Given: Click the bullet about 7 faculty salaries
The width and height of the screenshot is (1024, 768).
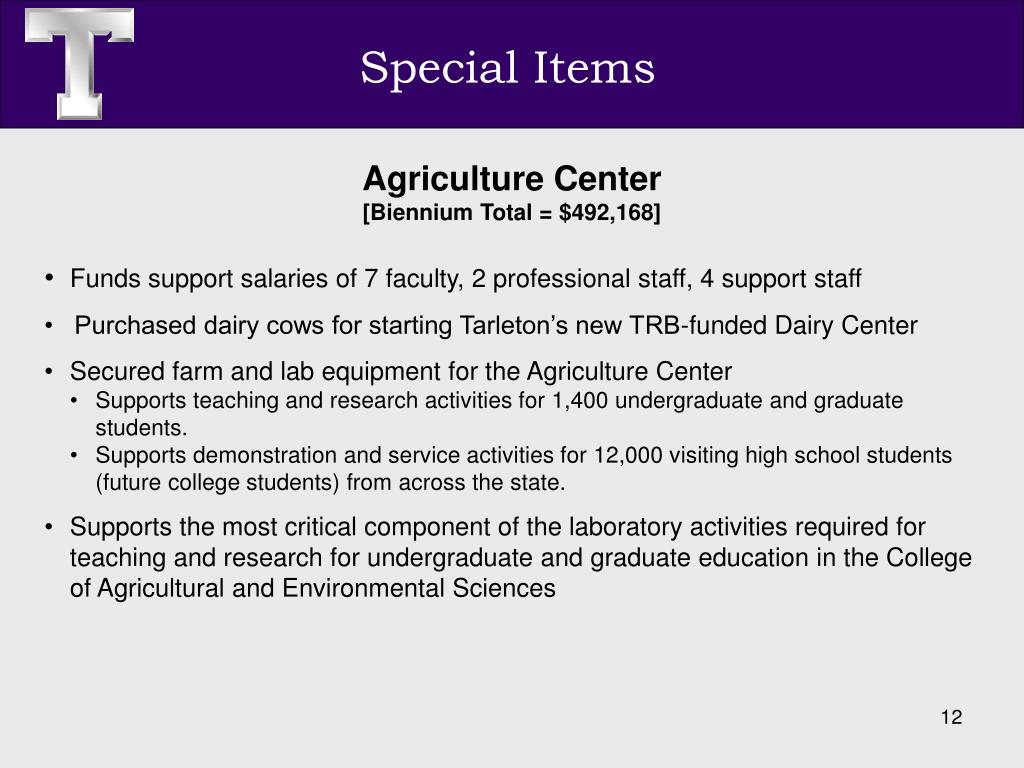Looking at the screenshot, I should point(466,279).
